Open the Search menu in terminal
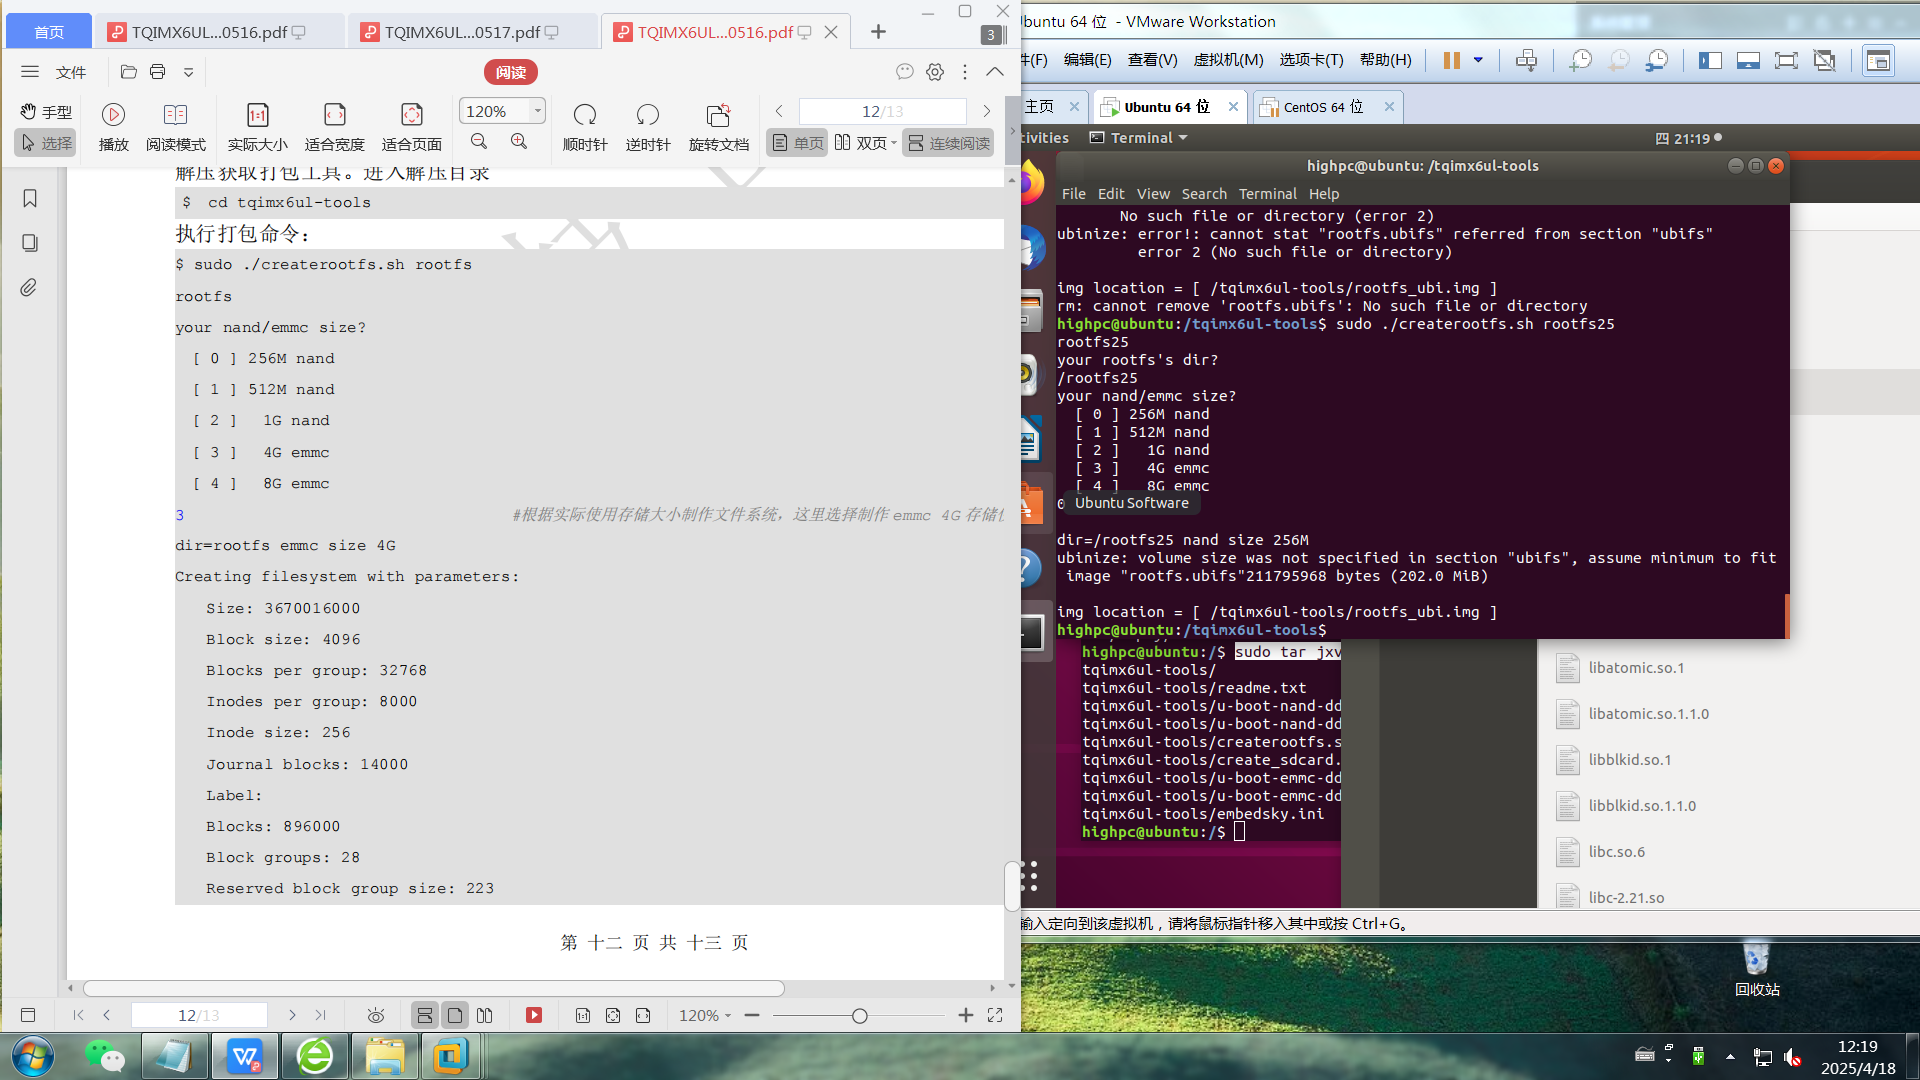The width and height of the screenshot is (1920, 1080). [x=1203, y=194]
